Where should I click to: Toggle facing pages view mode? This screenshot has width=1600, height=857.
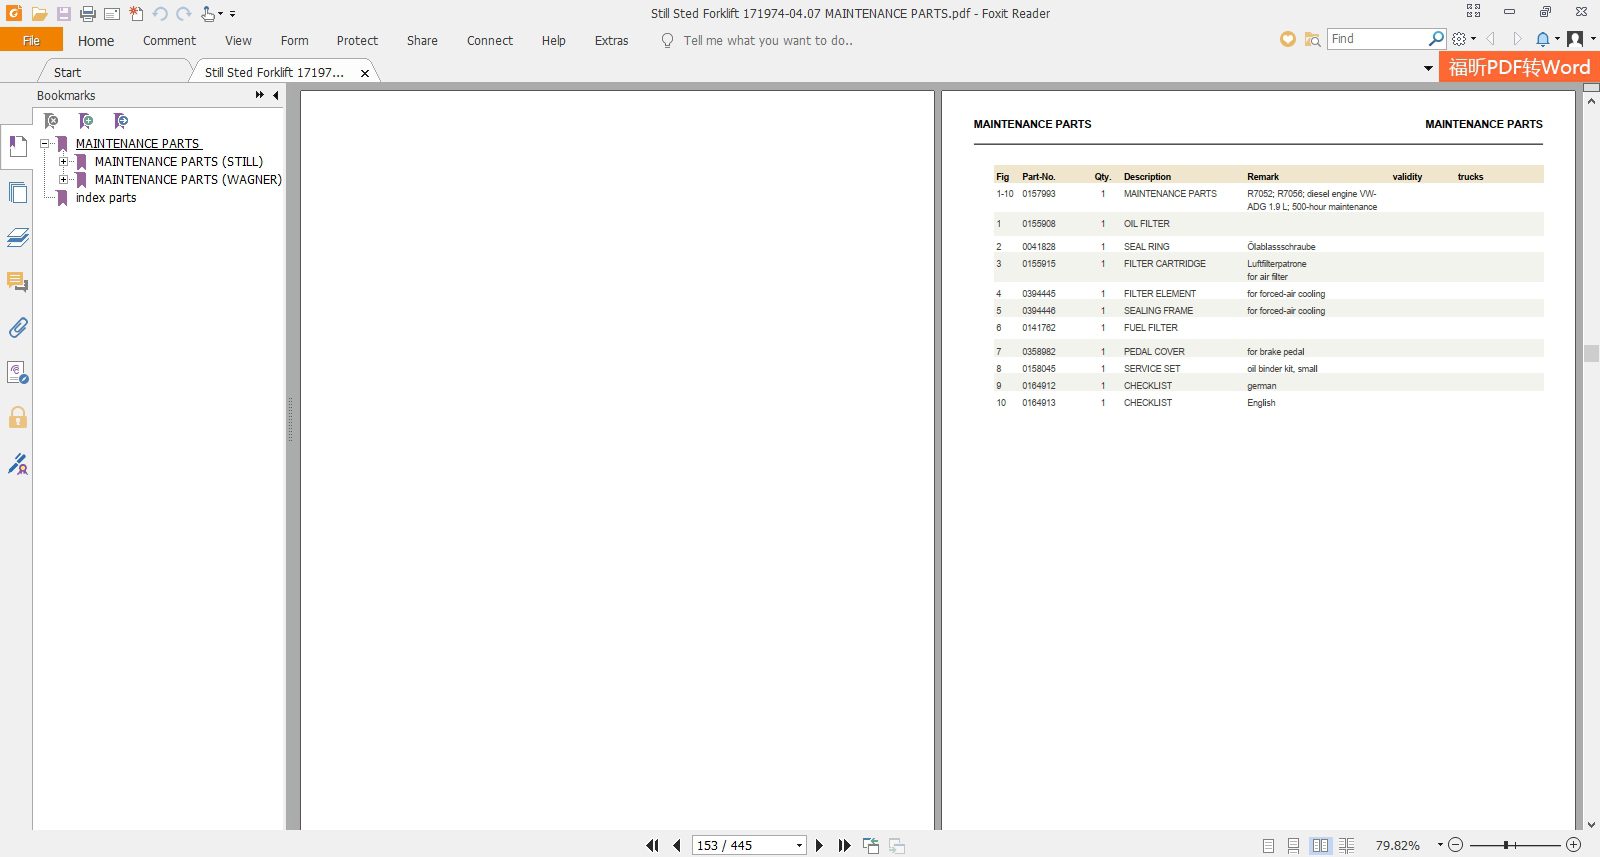1321,846
